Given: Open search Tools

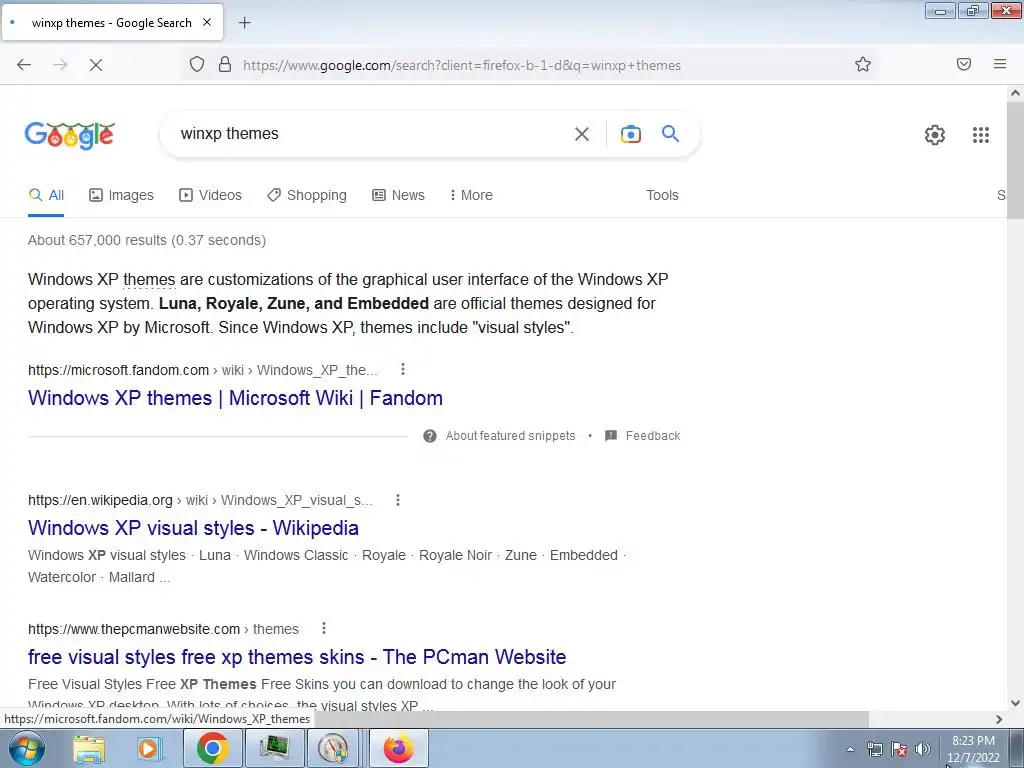Looking at the screenshot, I should click(x=662, y=195).
